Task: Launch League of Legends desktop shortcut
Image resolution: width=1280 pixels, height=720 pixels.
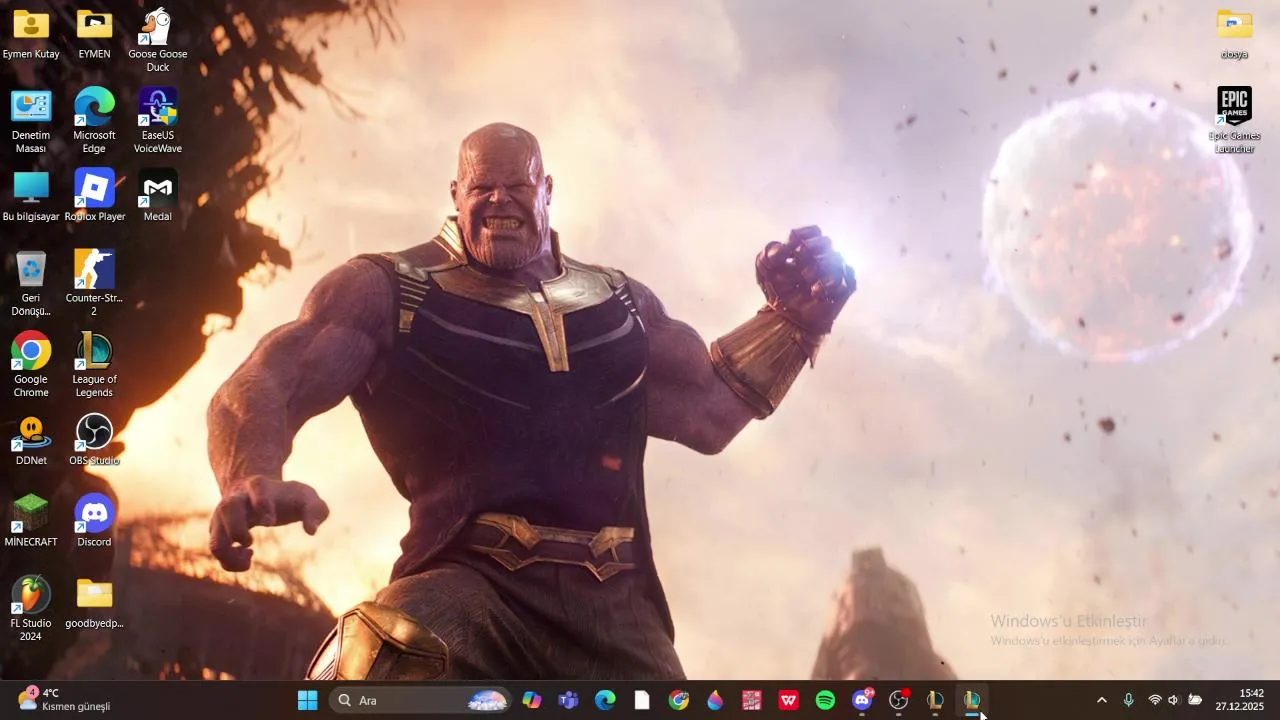Action: coord(94,365)
